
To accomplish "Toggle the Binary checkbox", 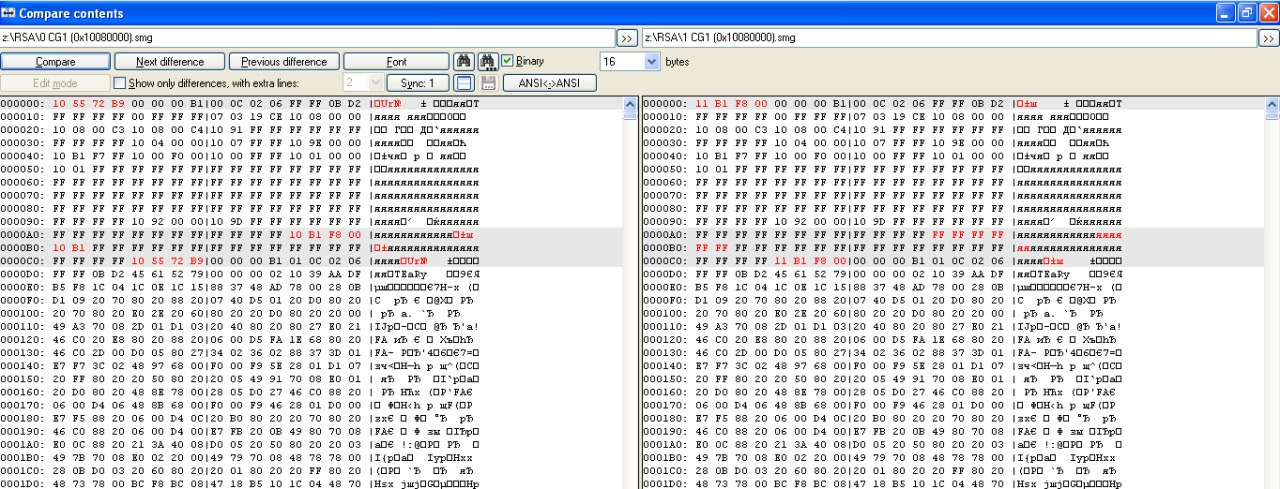I will pyautogui.click(x=508, y=61).
